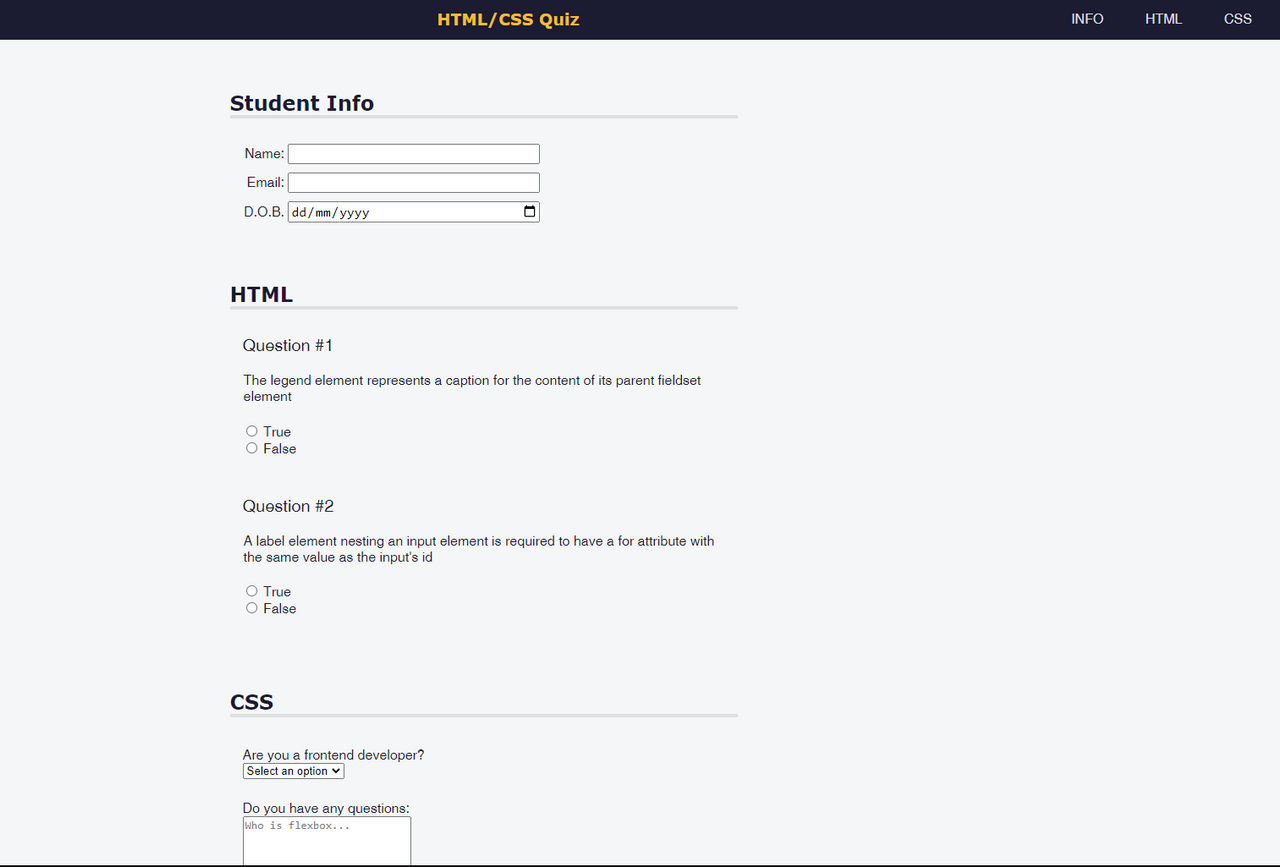Select True for Question #1
The height and width of the screenshot is (867, 1280).
(x=252, y=430)
